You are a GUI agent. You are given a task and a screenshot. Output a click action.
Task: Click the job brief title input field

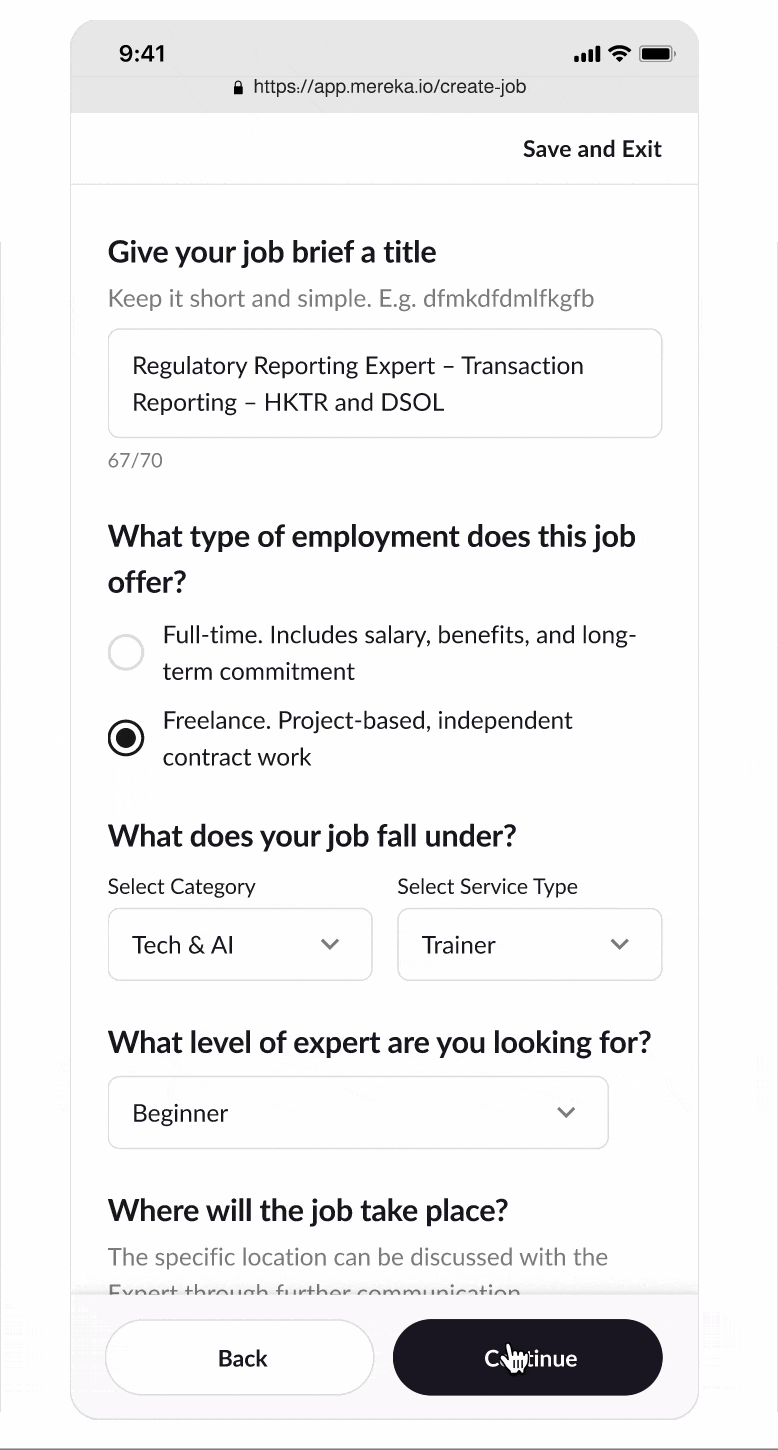(x=384, y=384)
